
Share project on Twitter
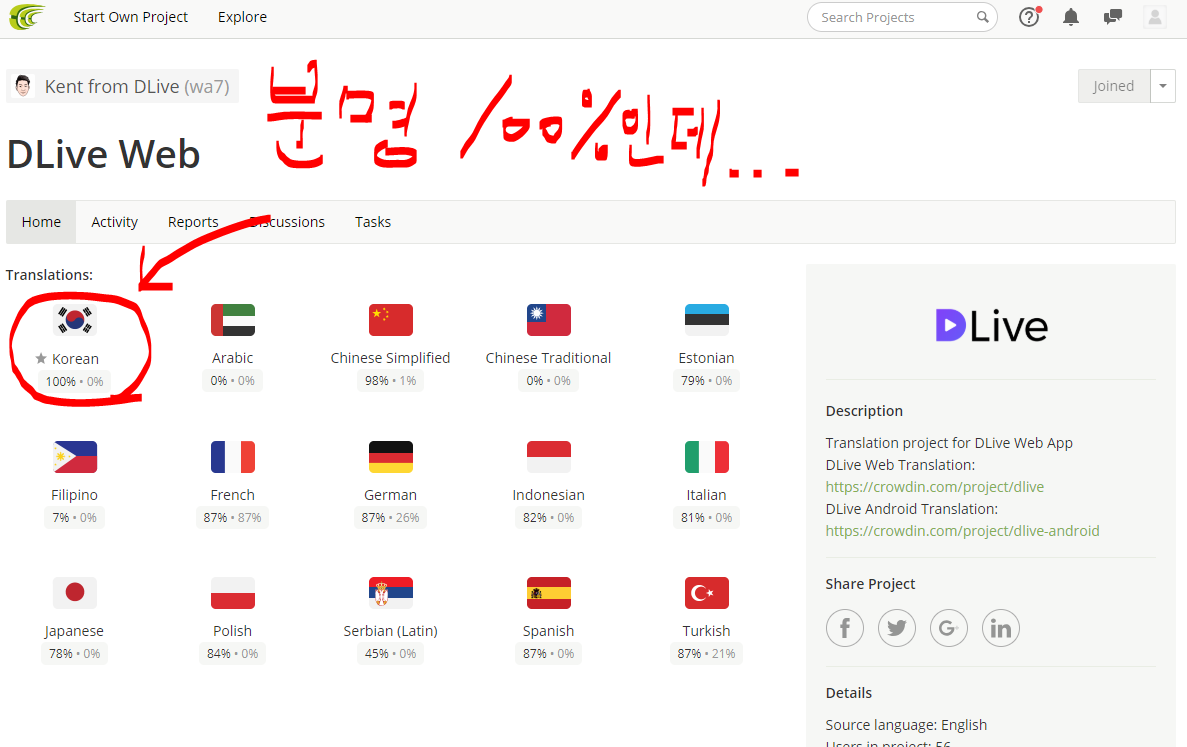point(897,627)
